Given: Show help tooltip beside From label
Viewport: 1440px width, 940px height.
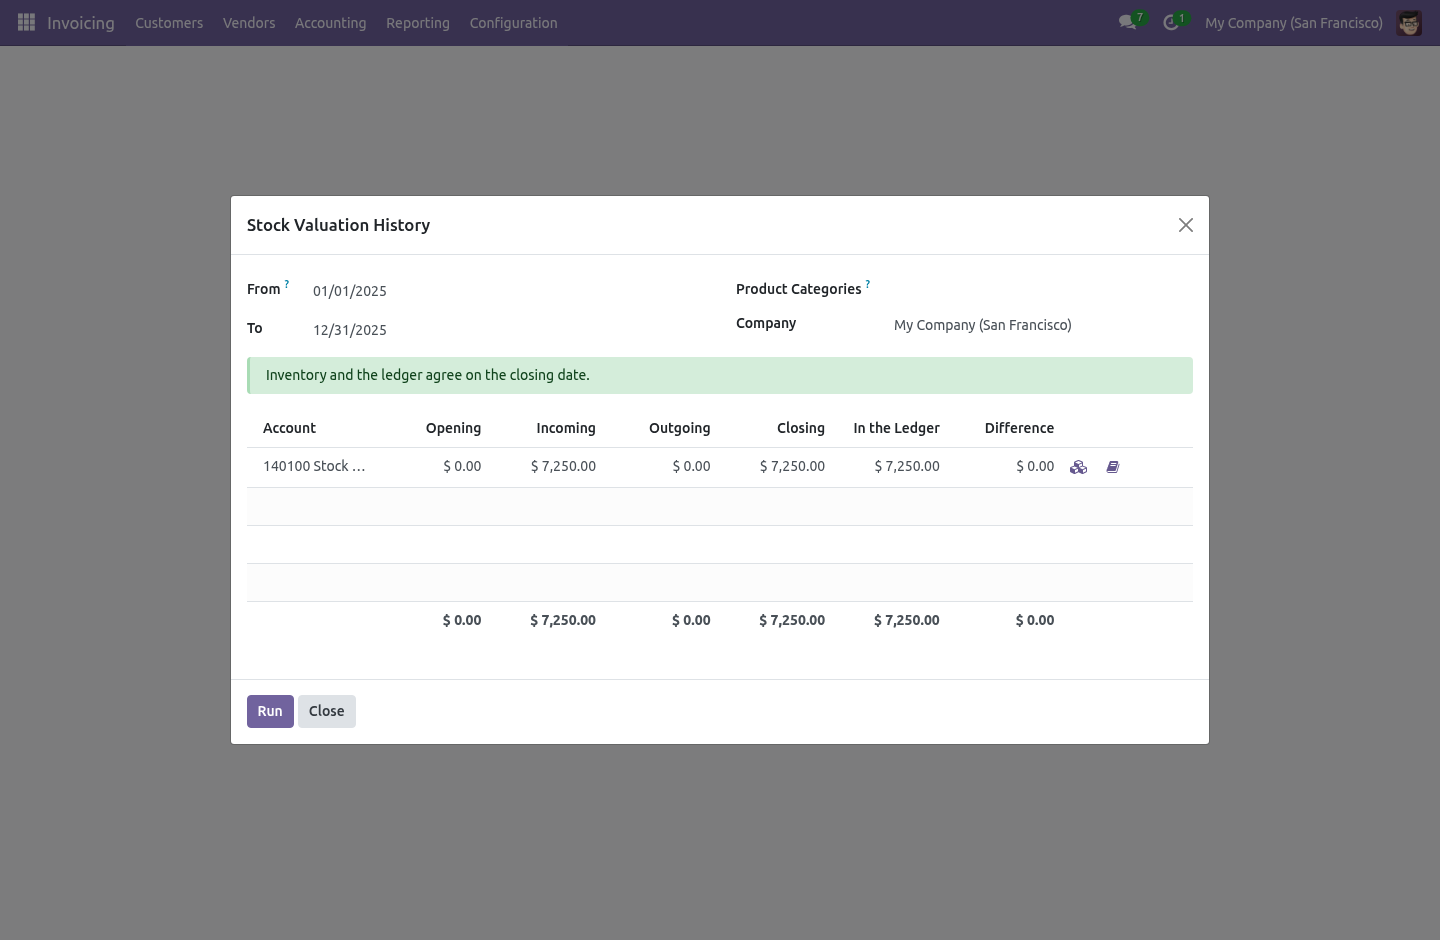Looking at the screenshot, I should click(287, 284).
